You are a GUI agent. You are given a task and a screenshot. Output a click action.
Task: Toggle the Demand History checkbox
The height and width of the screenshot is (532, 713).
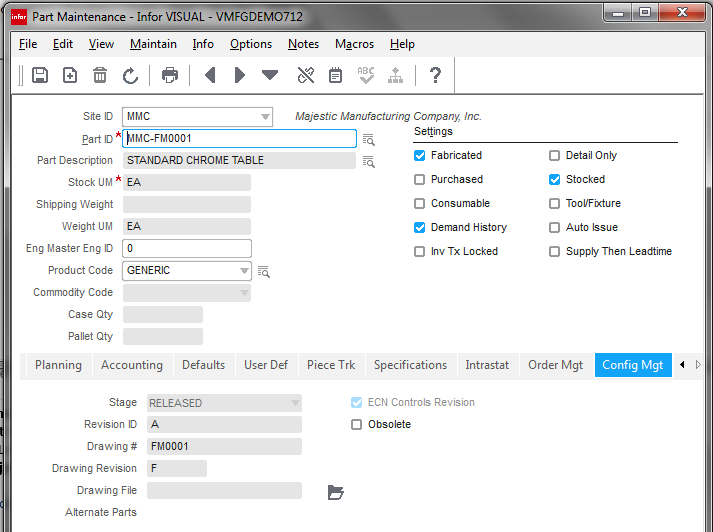419,227
